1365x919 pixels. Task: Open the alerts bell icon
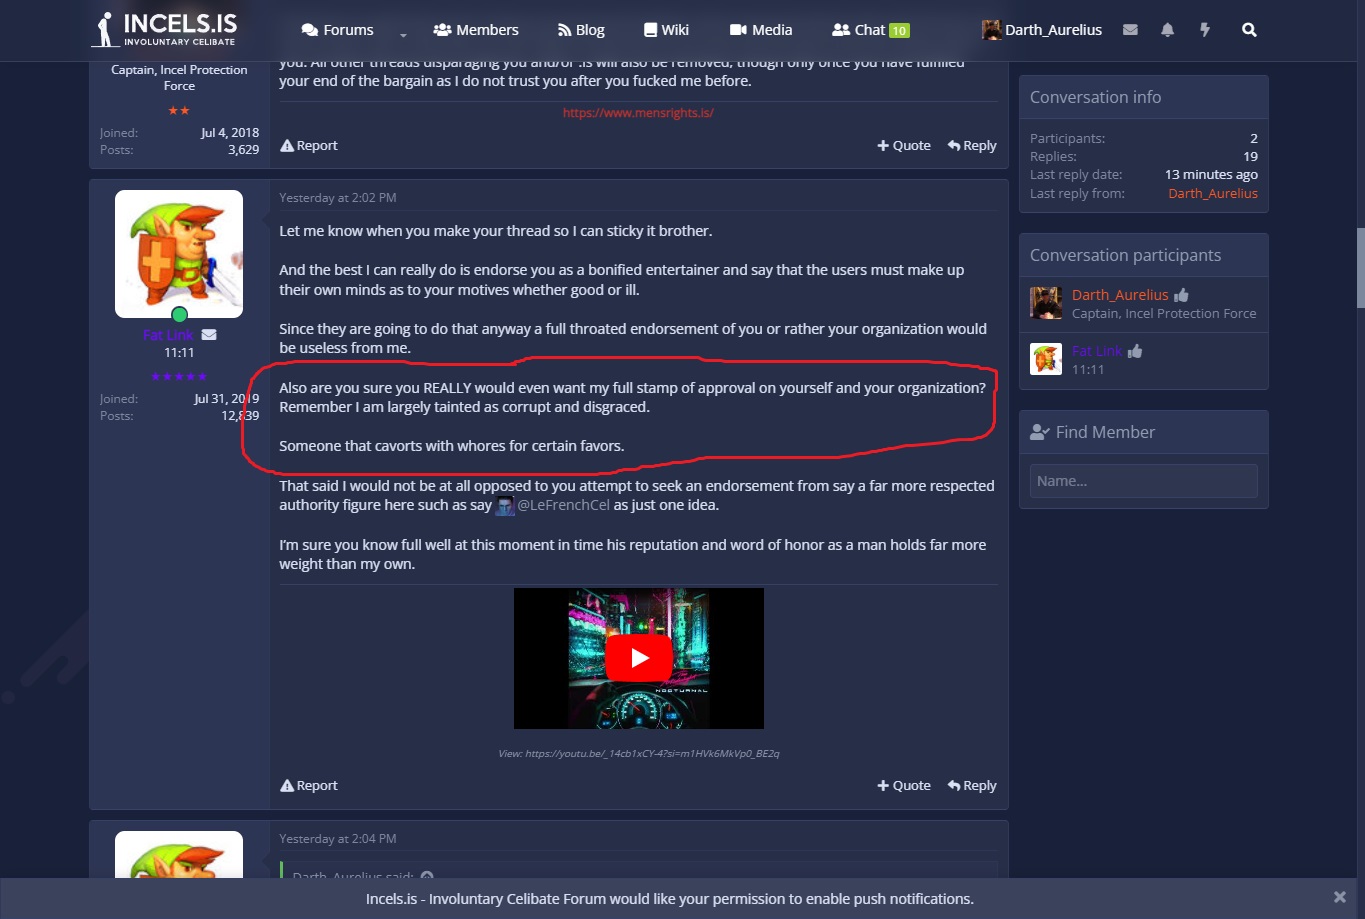[x=1167, y=30]
